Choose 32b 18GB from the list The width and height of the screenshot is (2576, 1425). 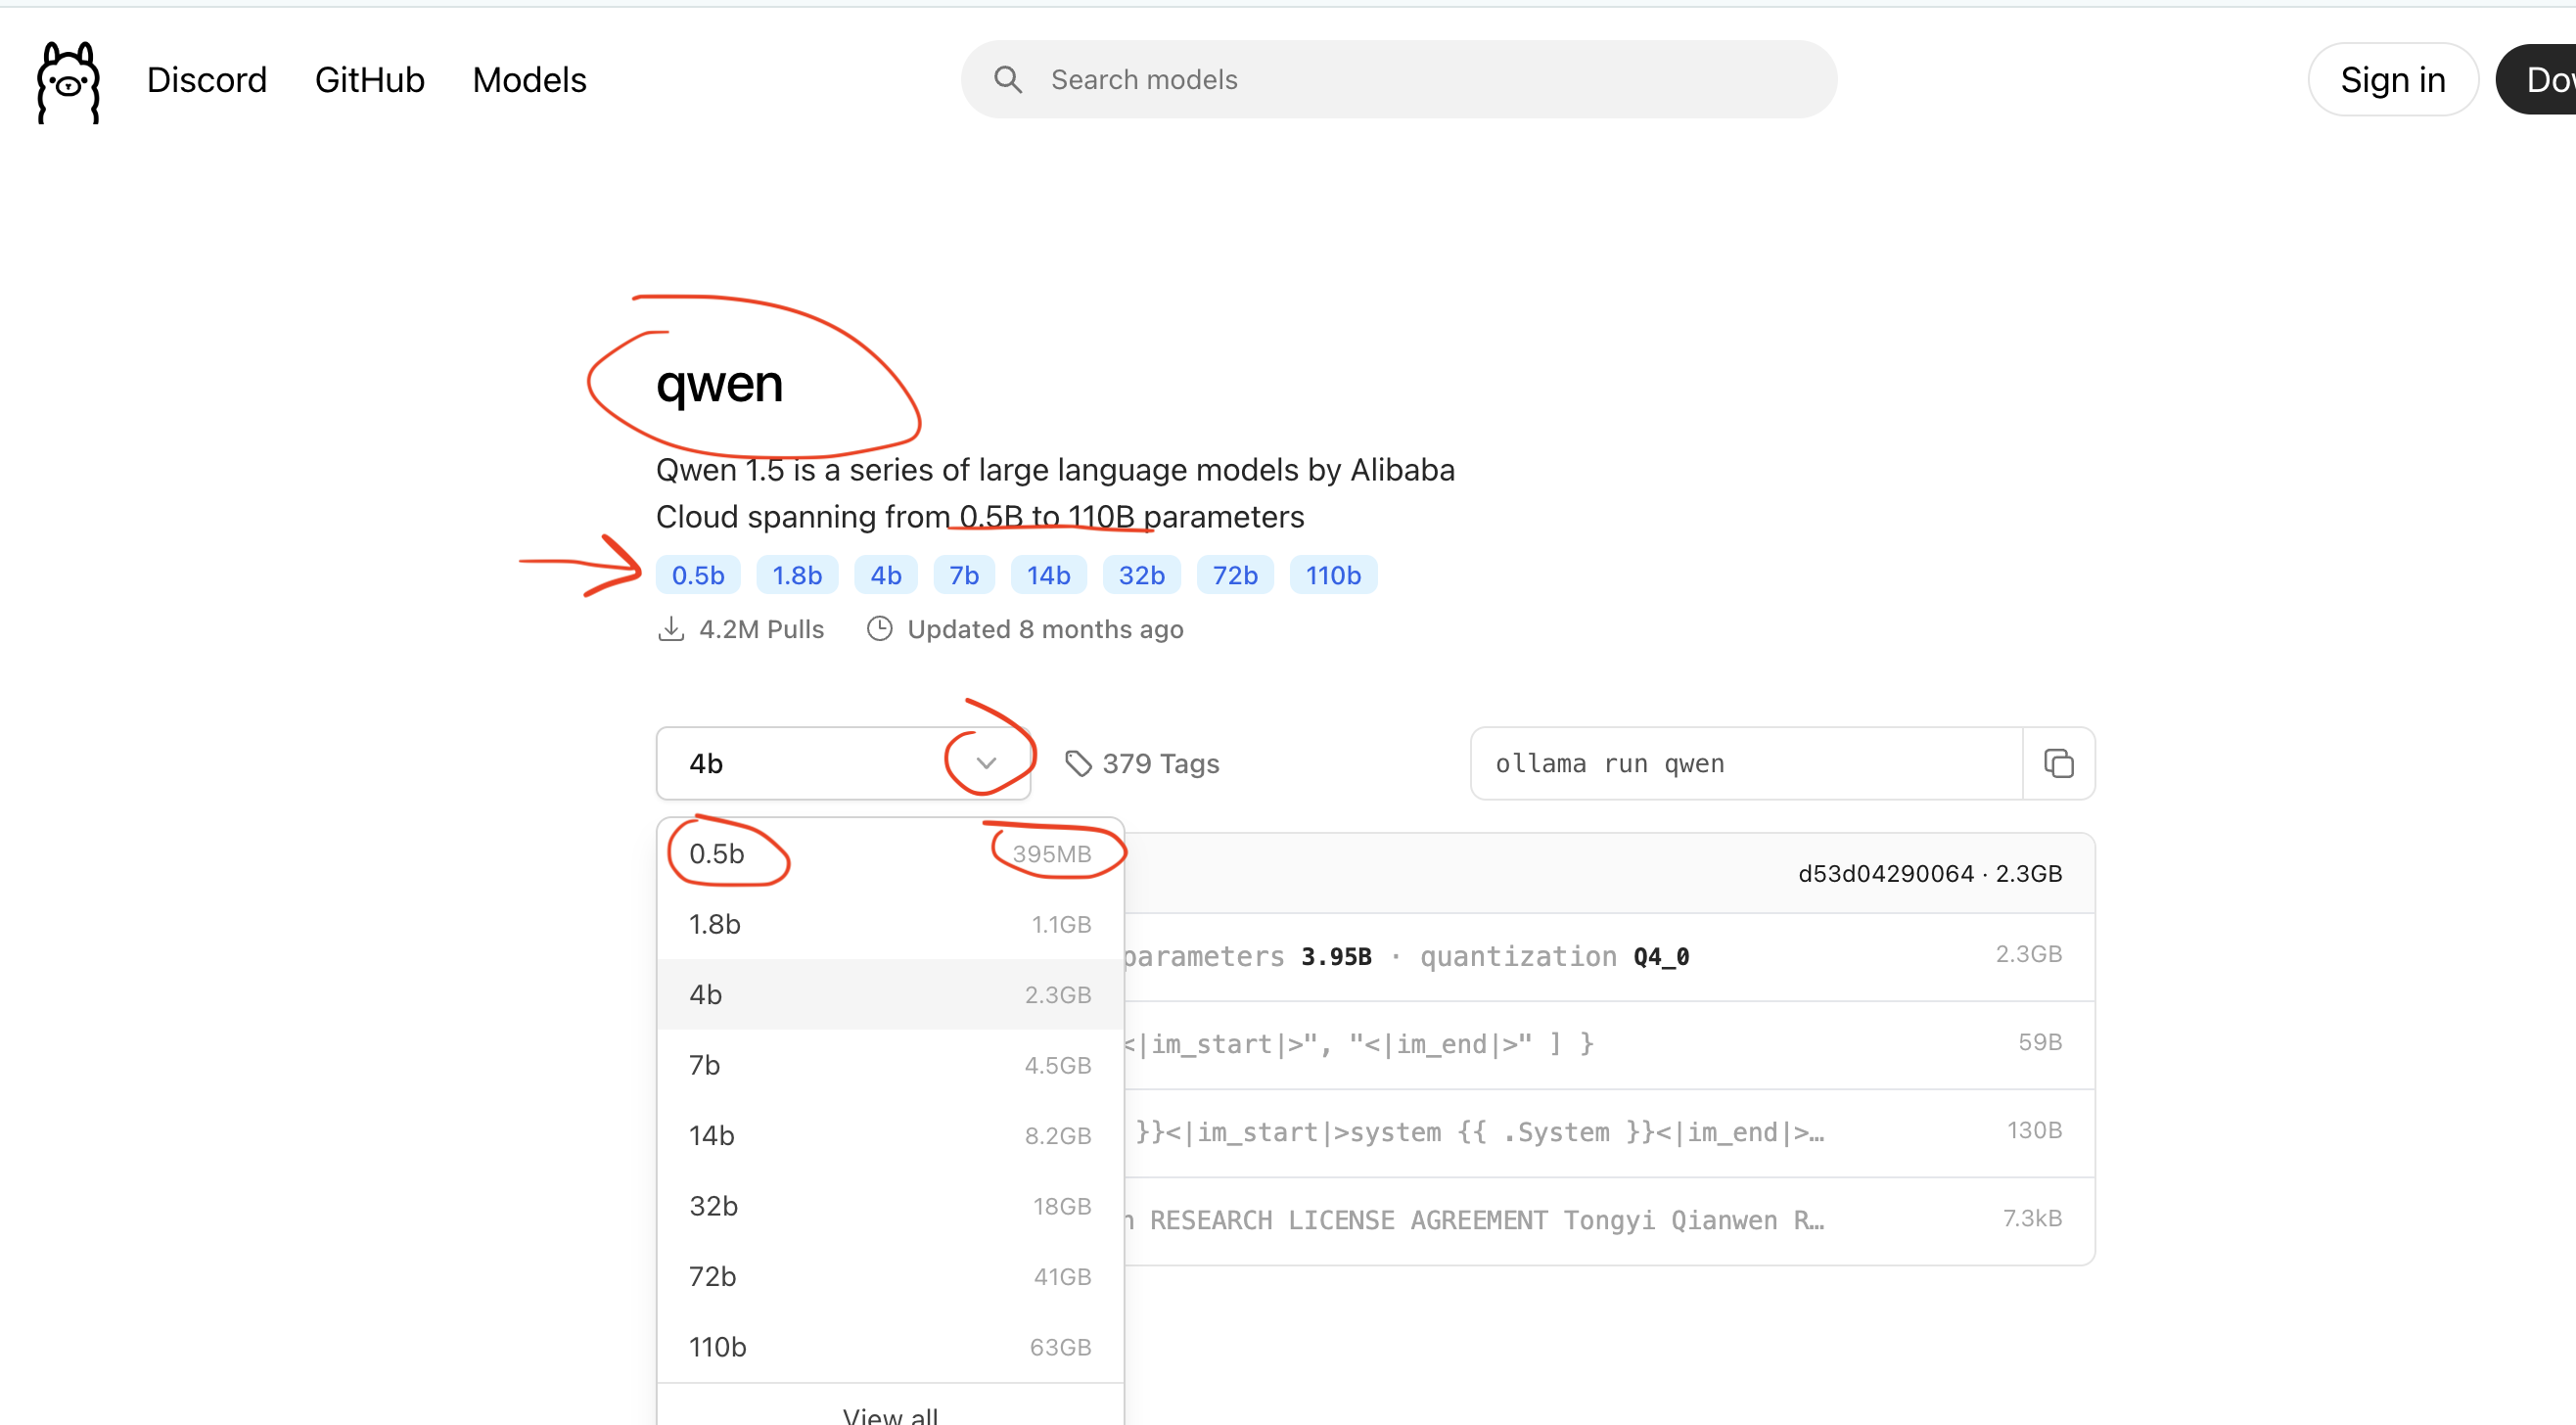pos(890,1207)
